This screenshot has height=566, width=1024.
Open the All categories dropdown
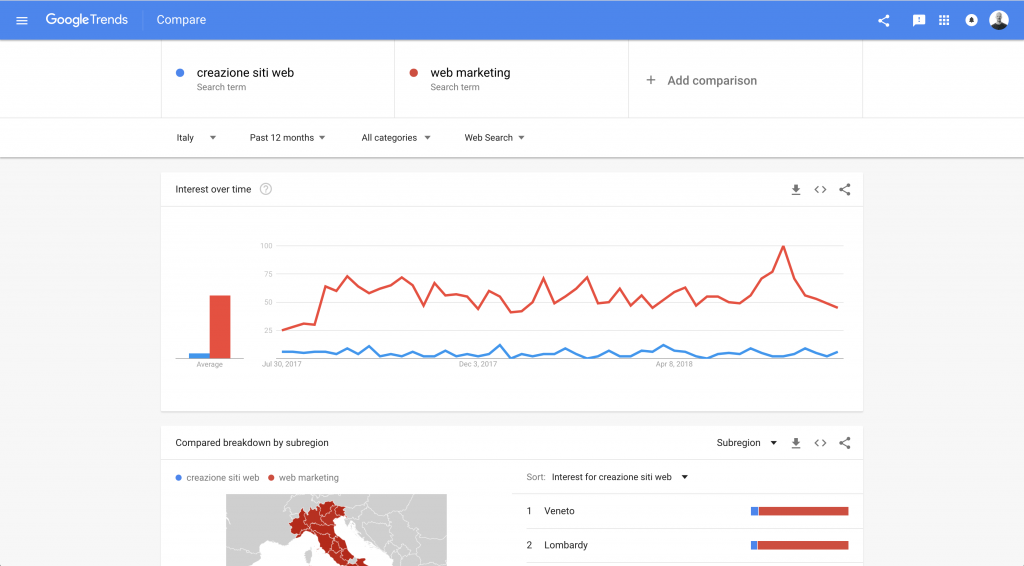[396, 138]
